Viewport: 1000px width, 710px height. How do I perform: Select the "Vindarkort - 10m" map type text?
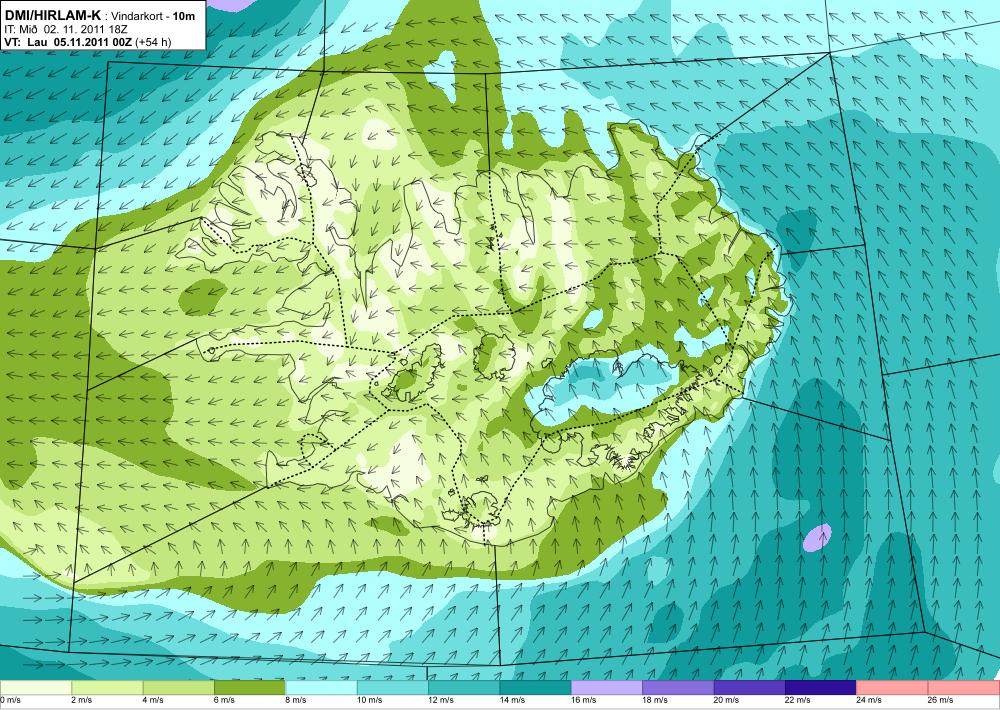point(153,16)
